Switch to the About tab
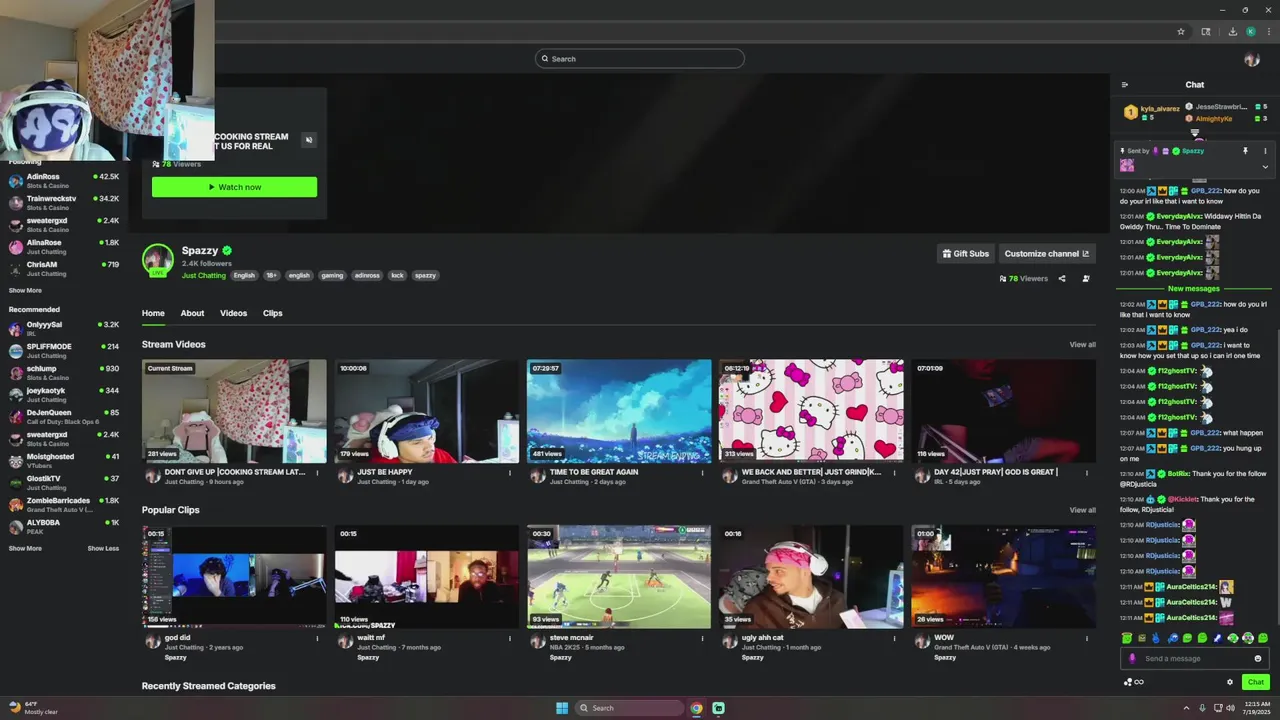 click(x=192, y=313)
